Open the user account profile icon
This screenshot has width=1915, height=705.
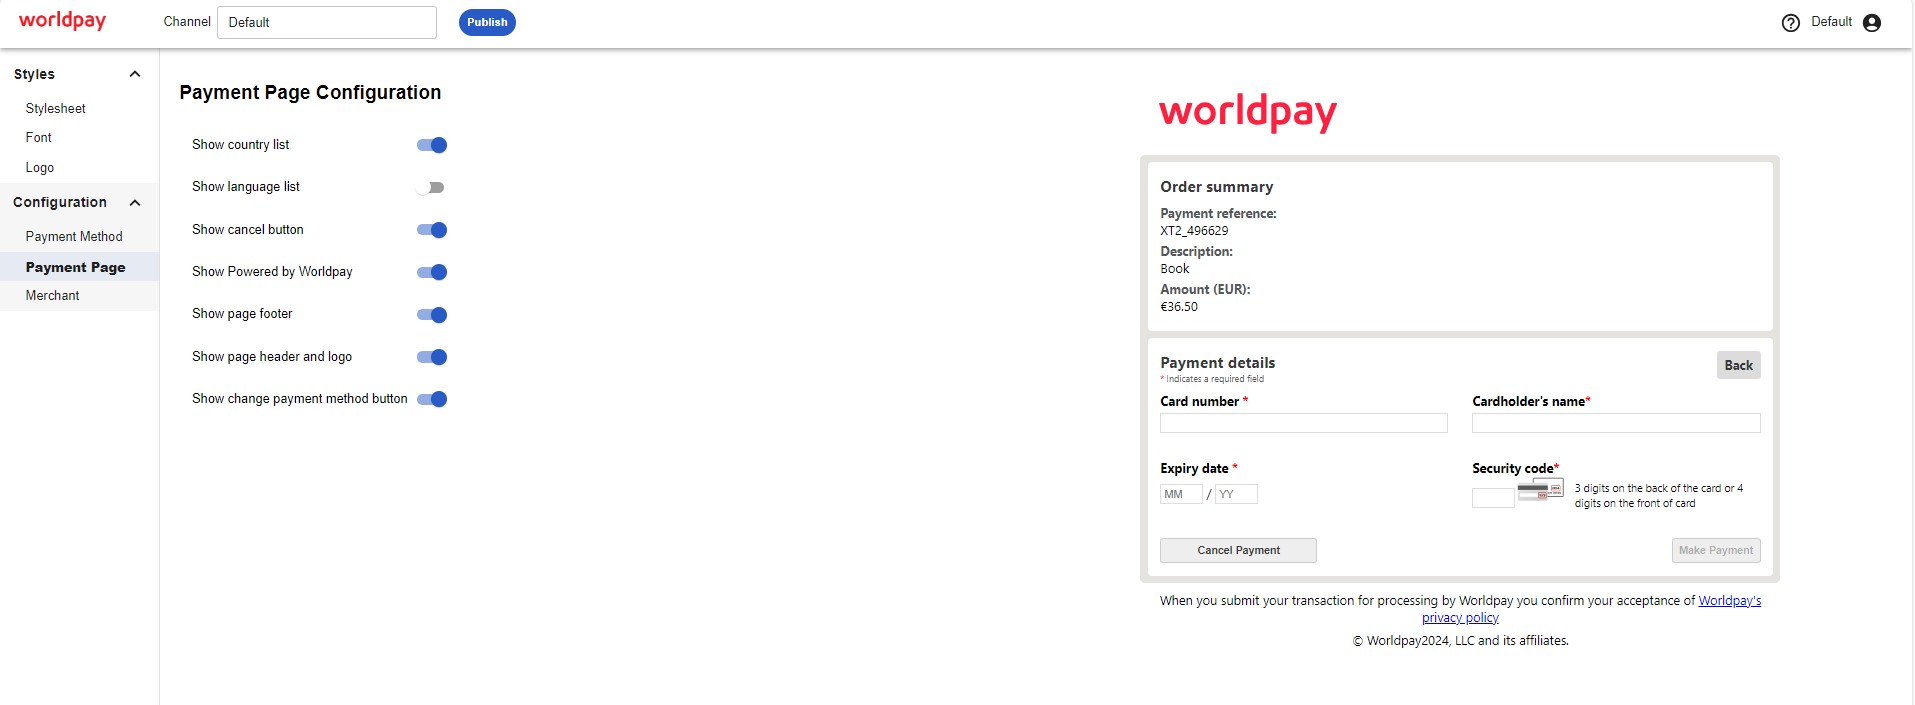pyautogui.click(x=1872, y=23)
